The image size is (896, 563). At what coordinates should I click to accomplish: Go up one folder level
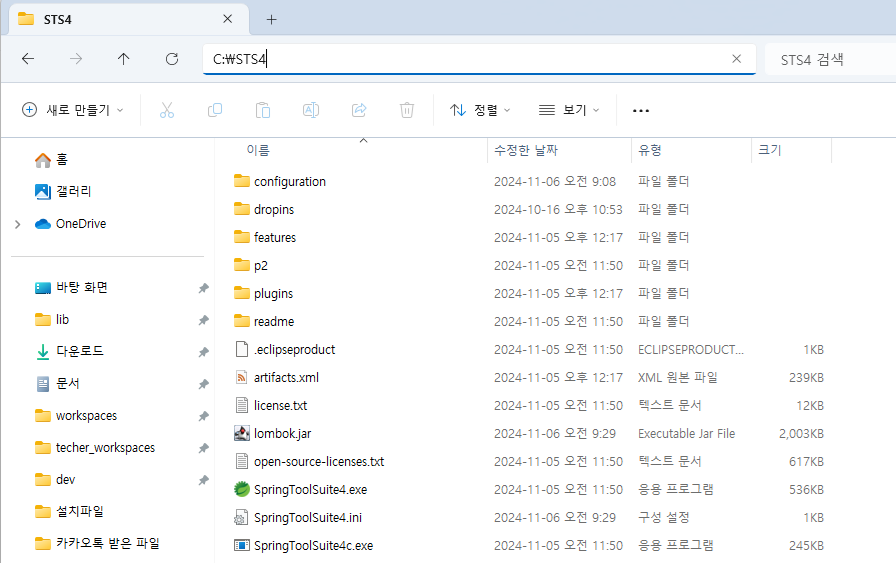tap(123, 59)
